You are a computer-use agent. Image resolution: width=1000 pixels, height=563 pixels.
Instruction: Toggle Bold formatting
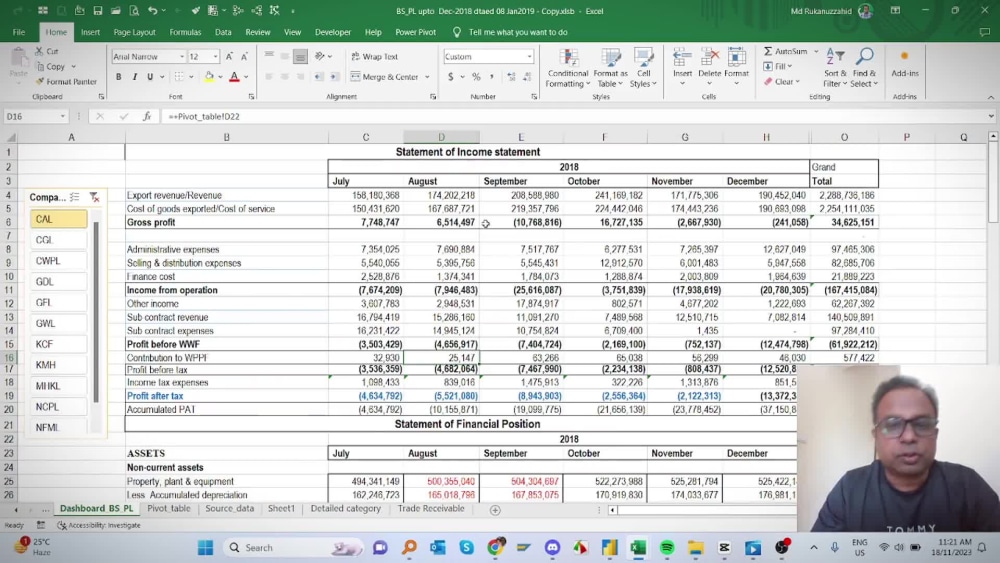click(119, 77)
